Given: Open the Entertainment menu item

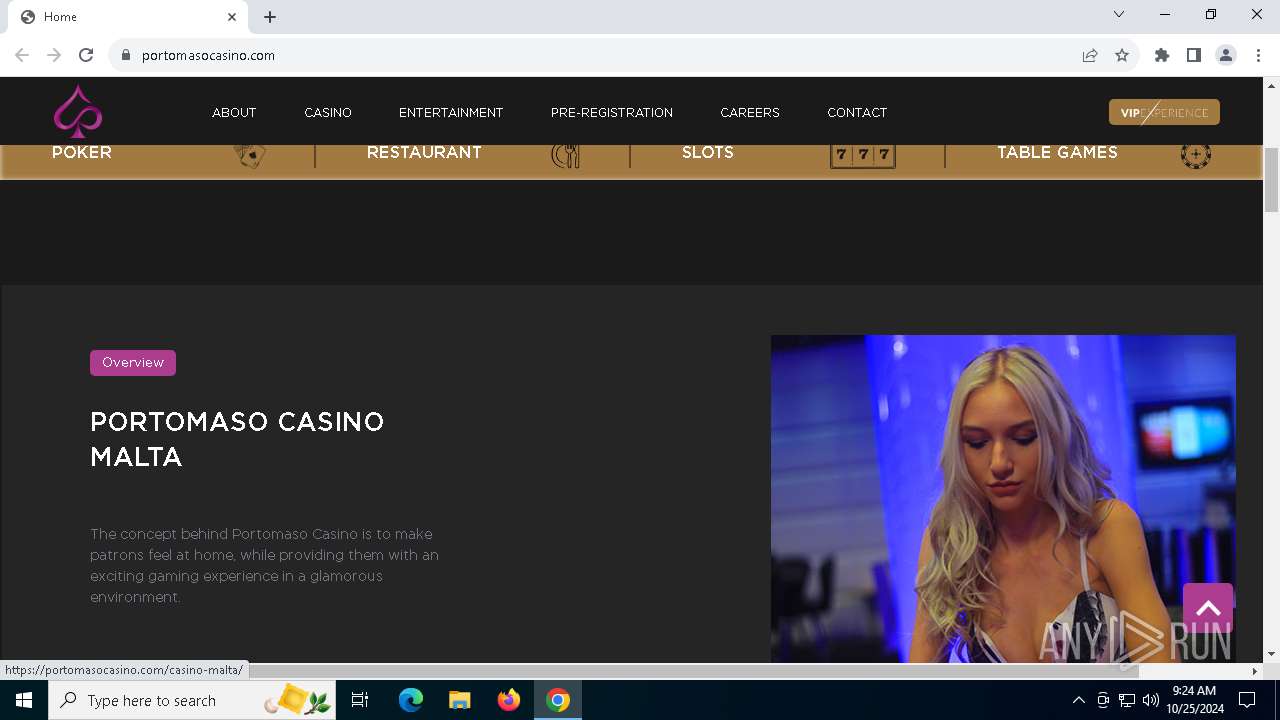Looking at the screenshot, I should point(451,113).
